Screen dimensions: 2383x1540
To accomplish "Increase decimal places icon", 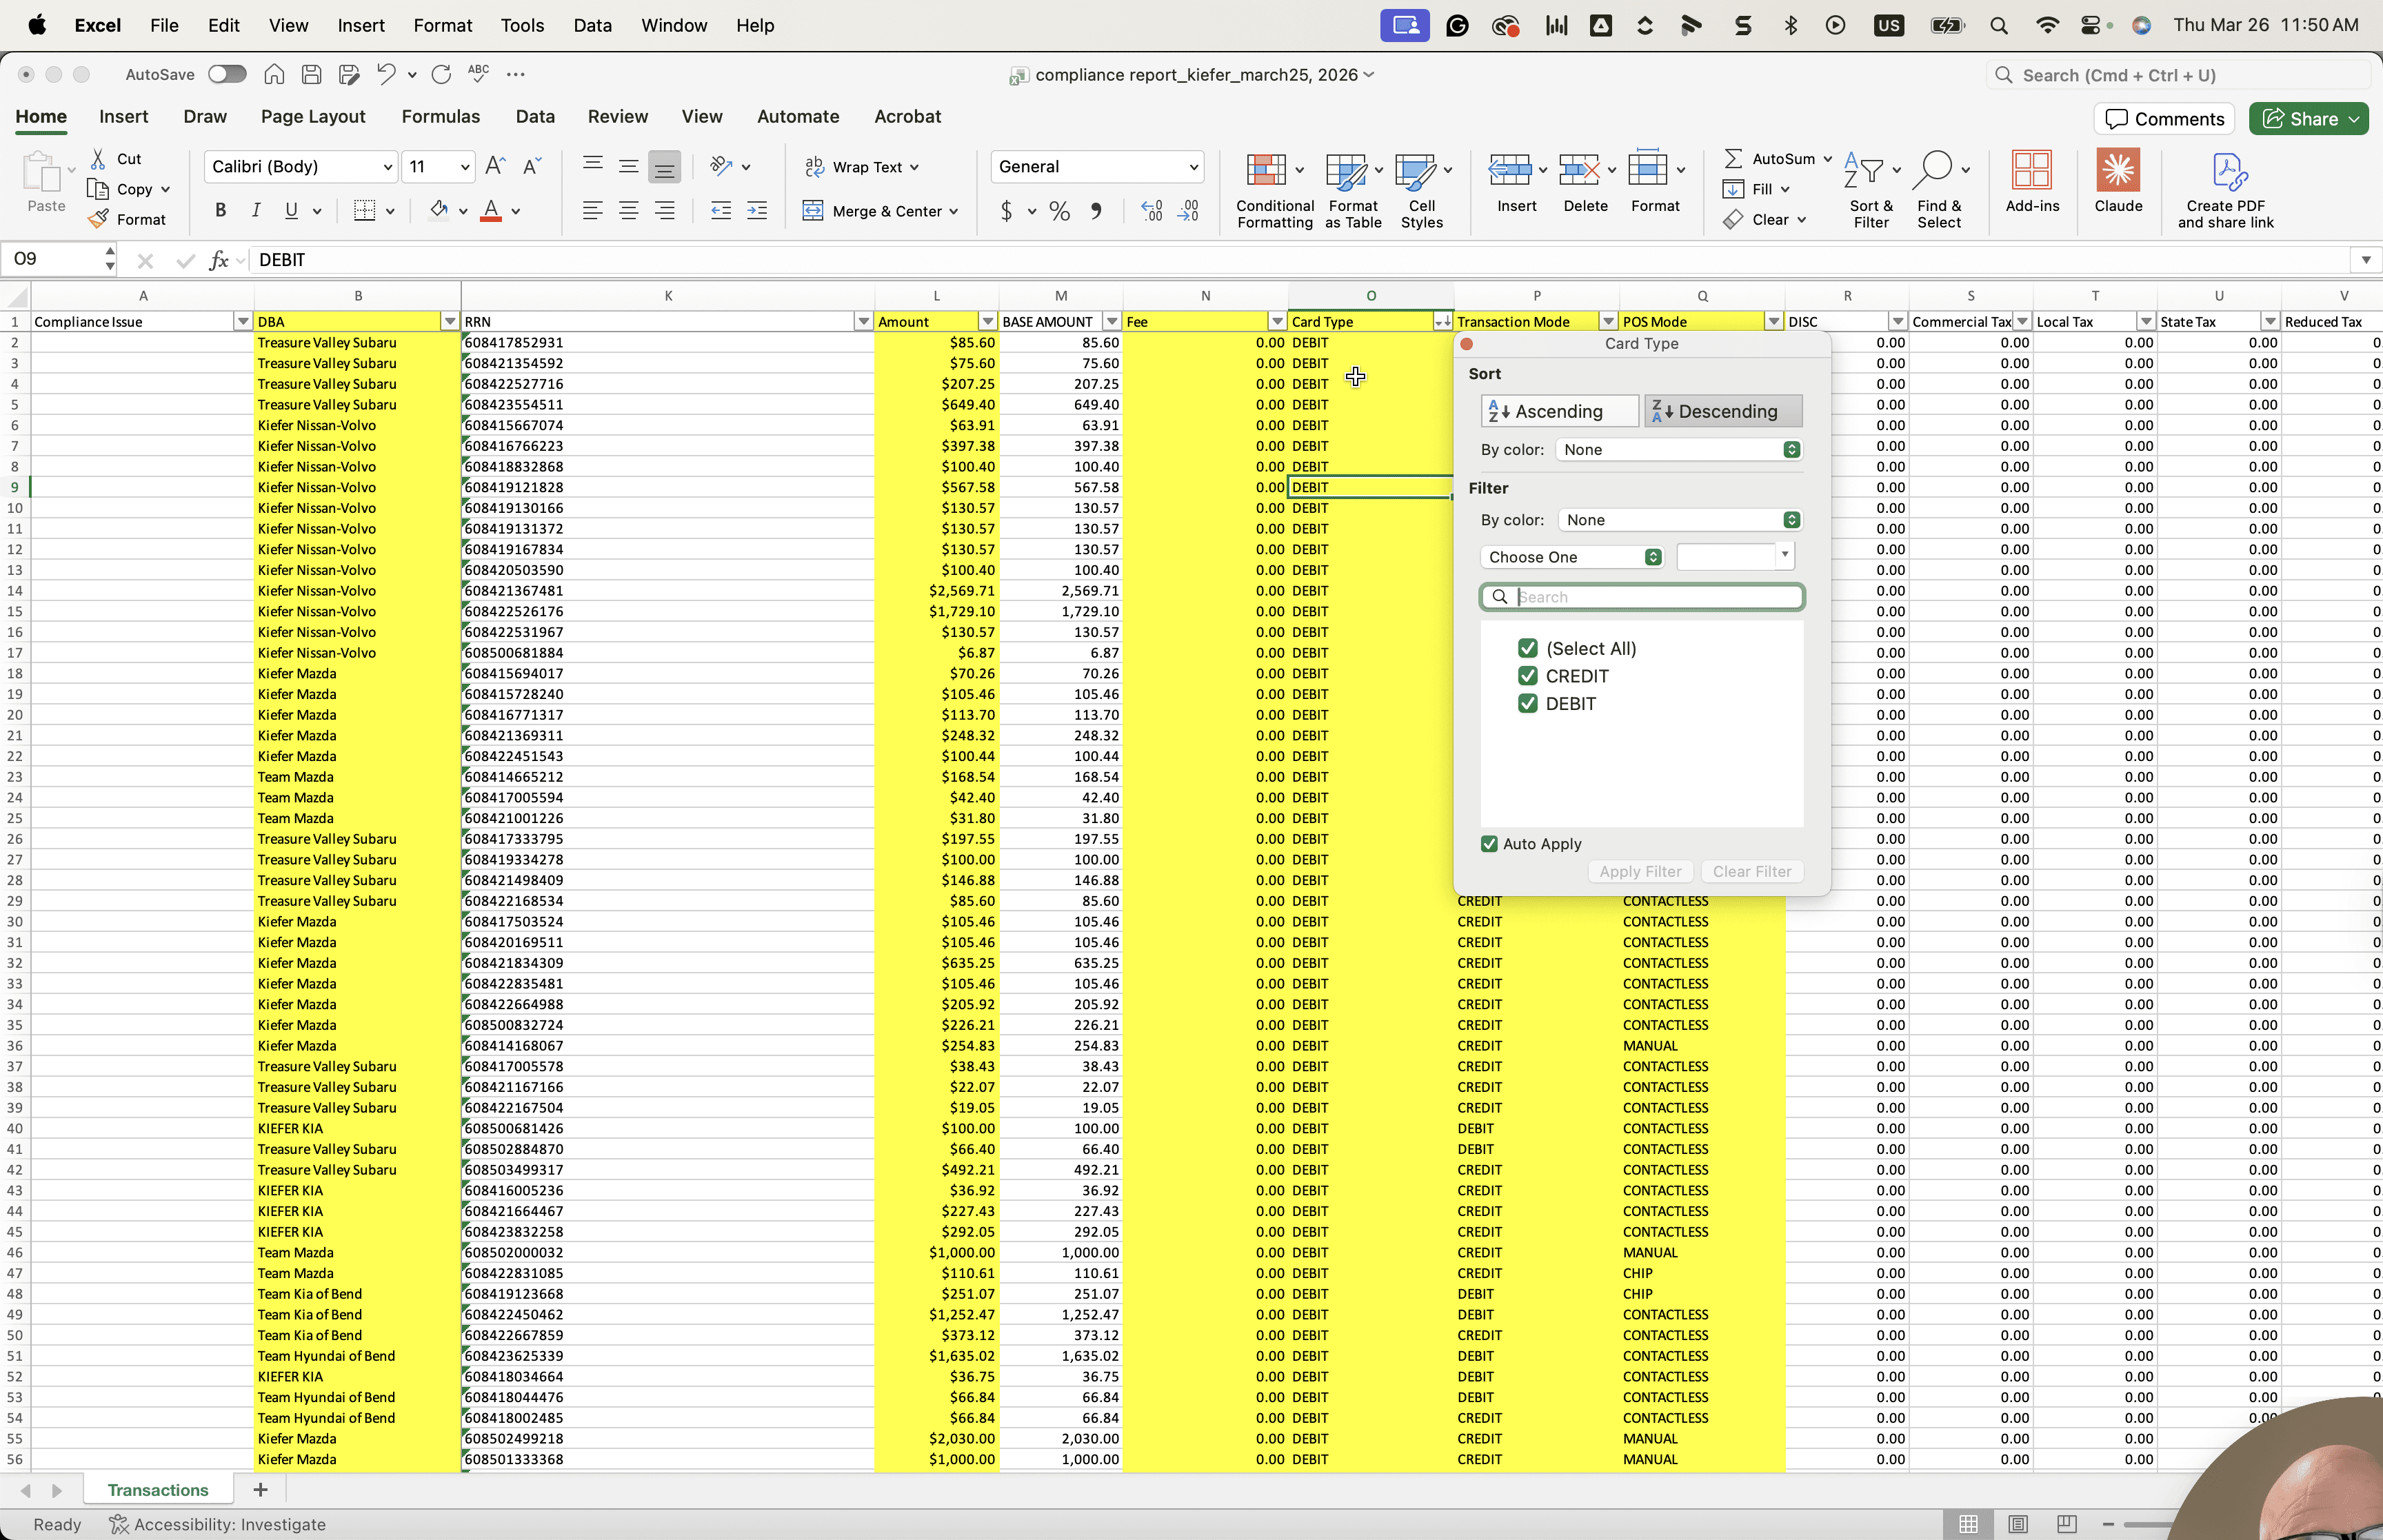I will tap(1152, 211).
